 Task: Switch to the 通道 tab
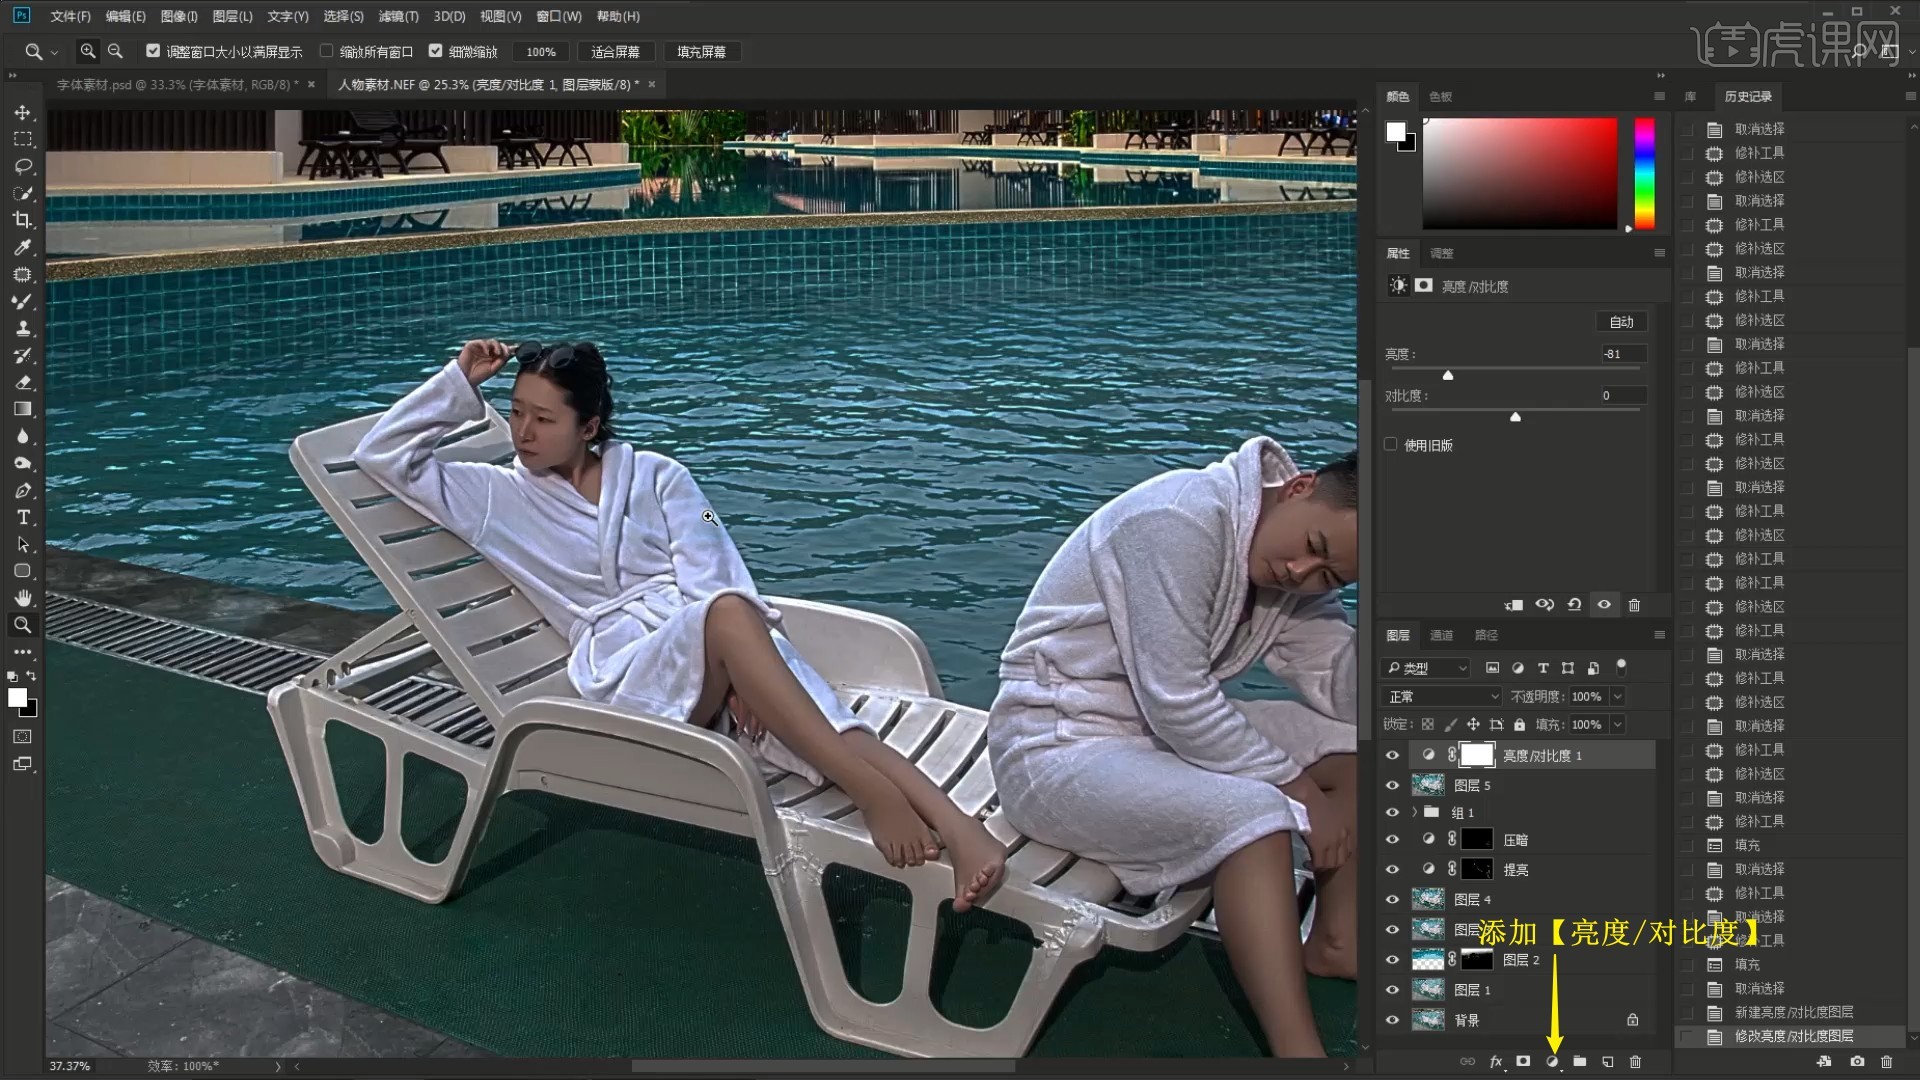click(x=1441, y=635)
